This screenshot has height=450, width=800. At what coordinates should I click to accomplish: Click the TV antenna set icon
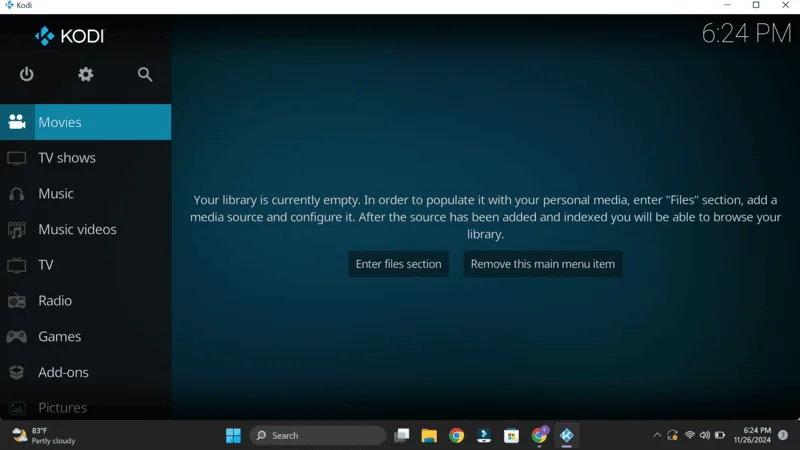(17, 265)
